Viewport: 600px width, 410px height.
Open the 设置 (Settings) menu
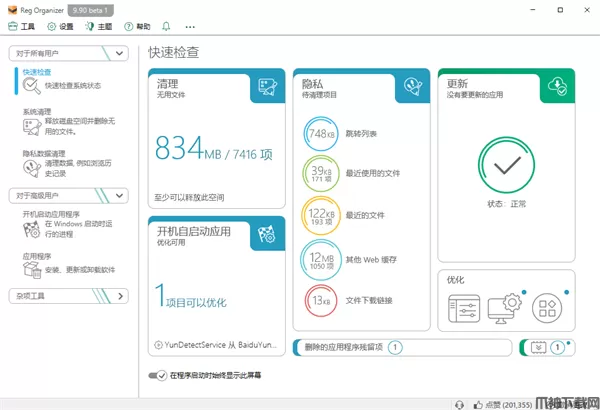[59, 27]
